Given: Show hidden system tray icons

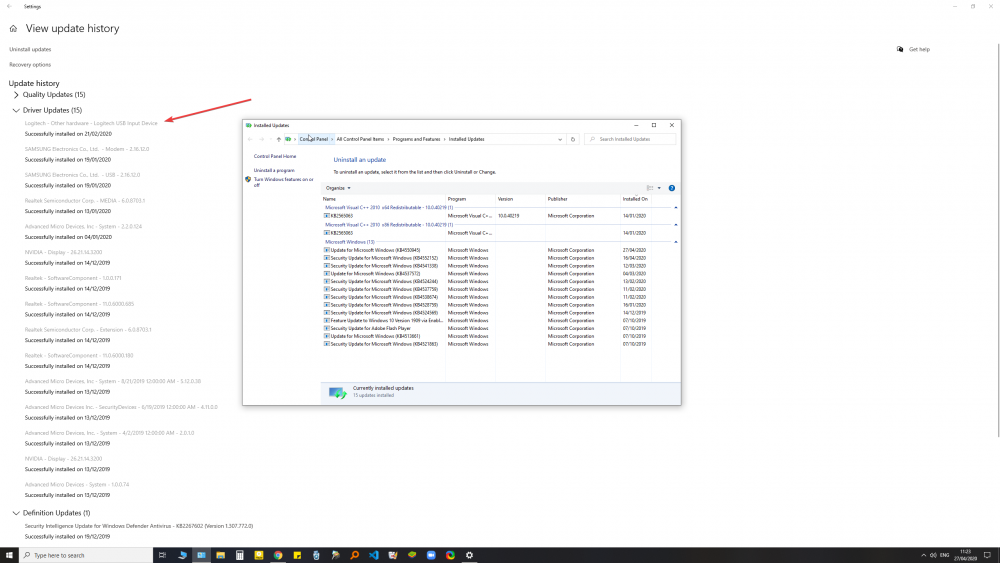Looking at the screenshot, I should [x=923, y=555].
